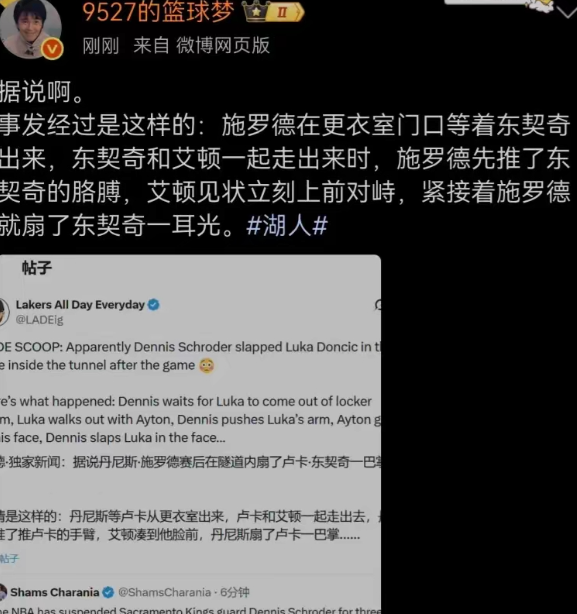The width and height of the screenshot is (577, 614).
Task: Click the Lakers All Day Everyday avatar
Action: click(4, 312)
